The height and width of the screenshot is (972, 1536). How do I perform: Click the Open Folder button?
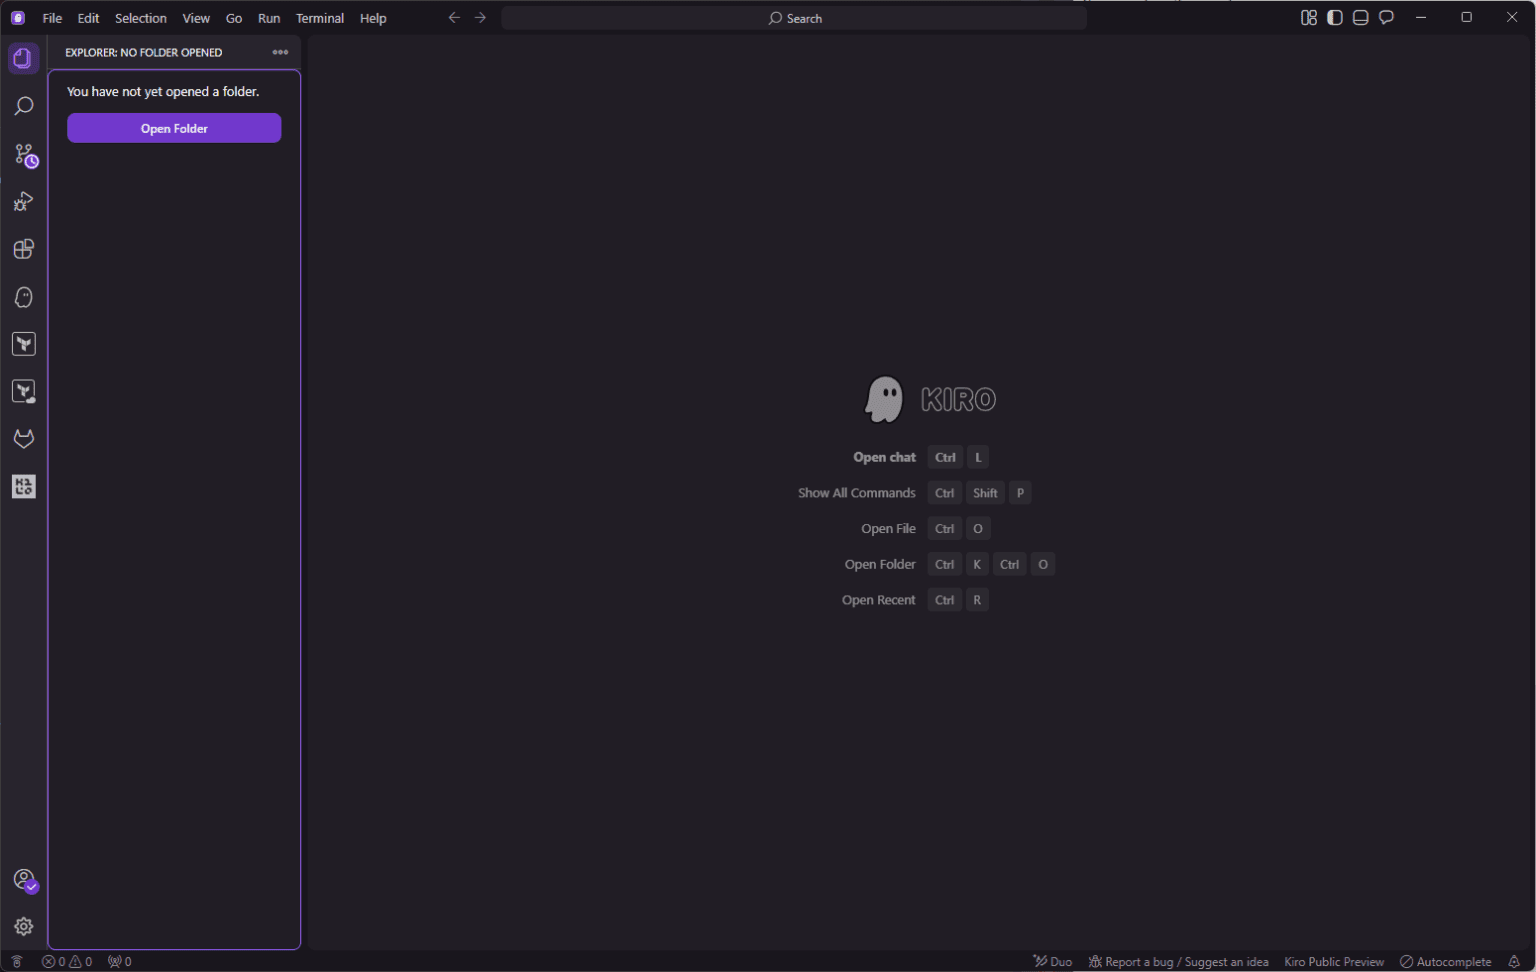pyautogui.click(x=173, y=128)
